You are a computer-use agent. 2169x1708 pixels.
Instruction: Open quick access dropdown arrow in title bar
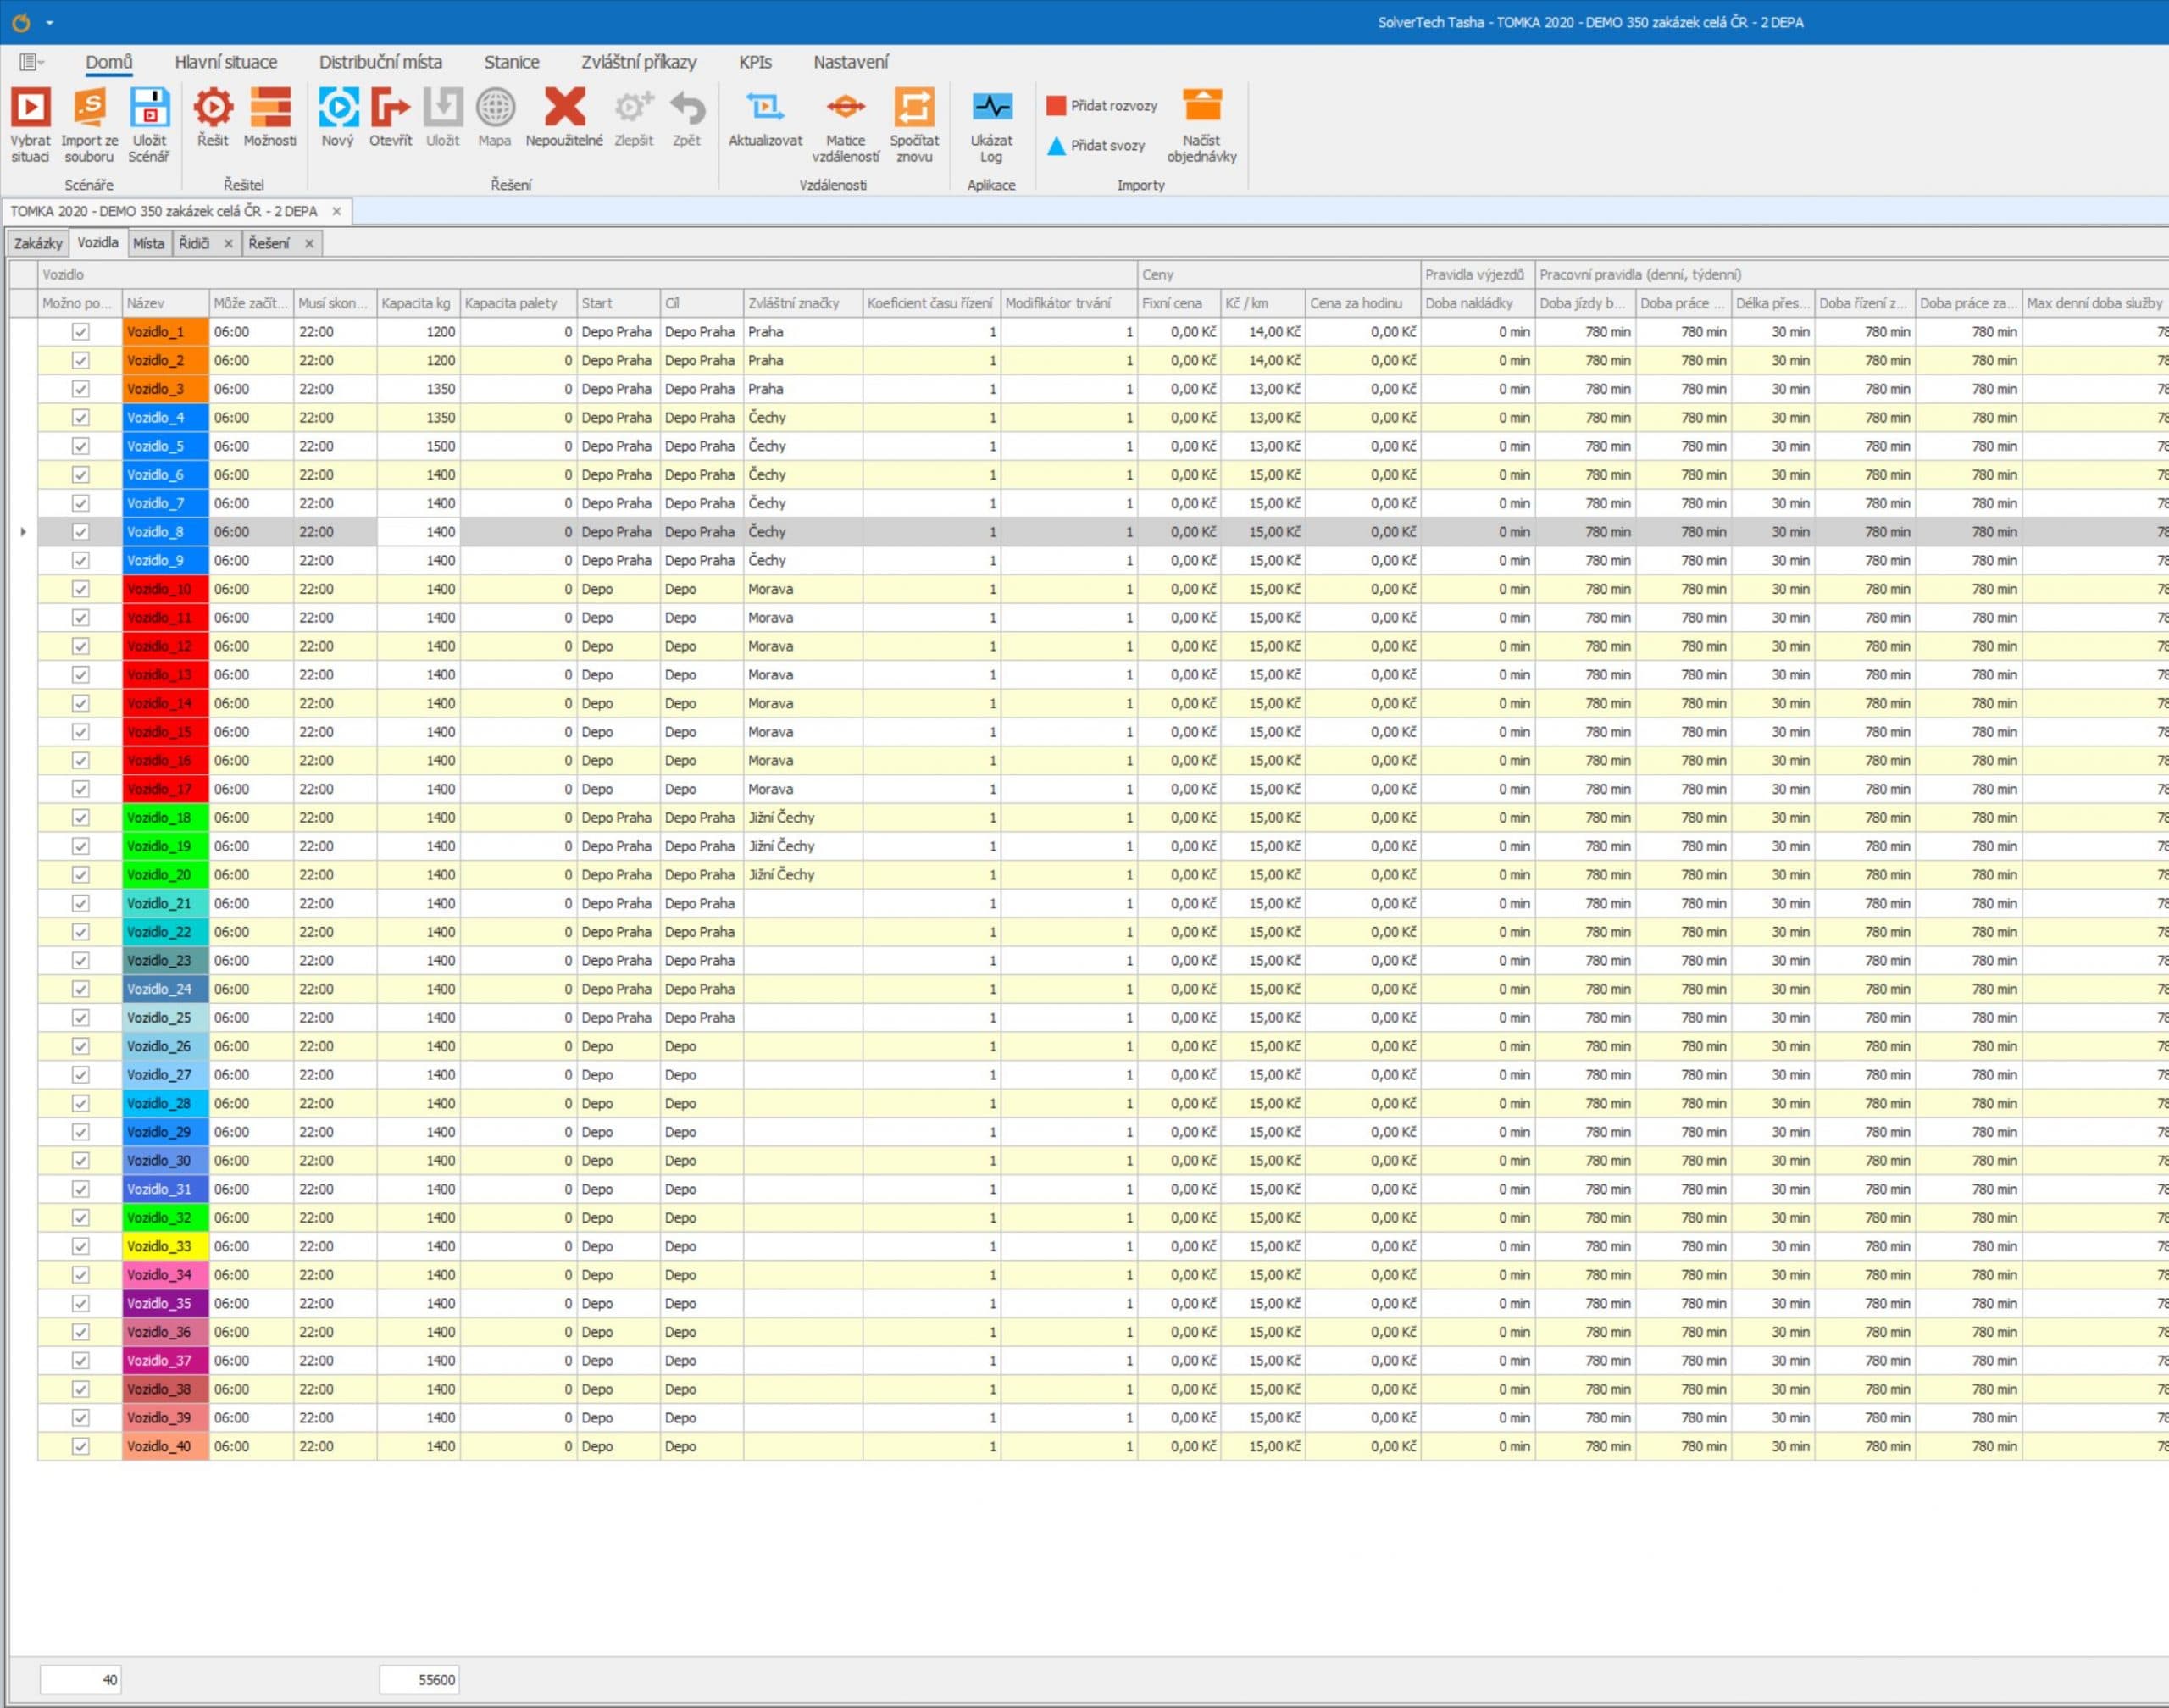click(x=50, y=22)
